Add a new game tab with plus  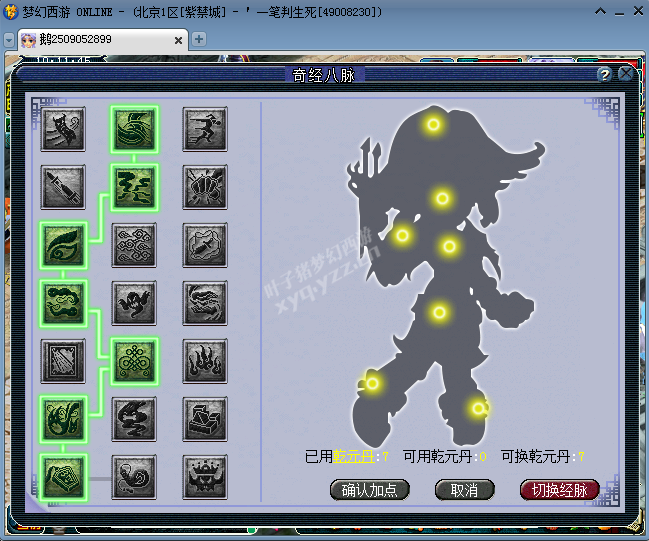click(199, 39)
